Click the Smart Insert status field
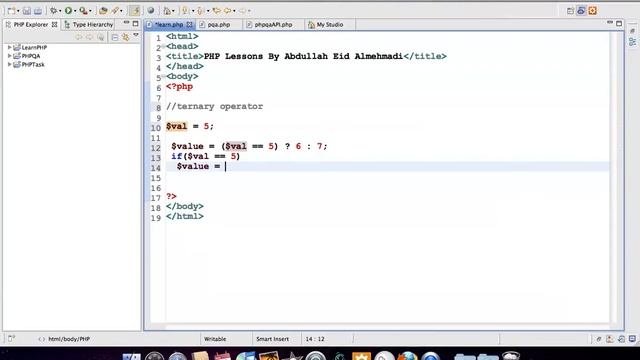Viewport: 640px width, 360px height. click(x=272, y=339)
